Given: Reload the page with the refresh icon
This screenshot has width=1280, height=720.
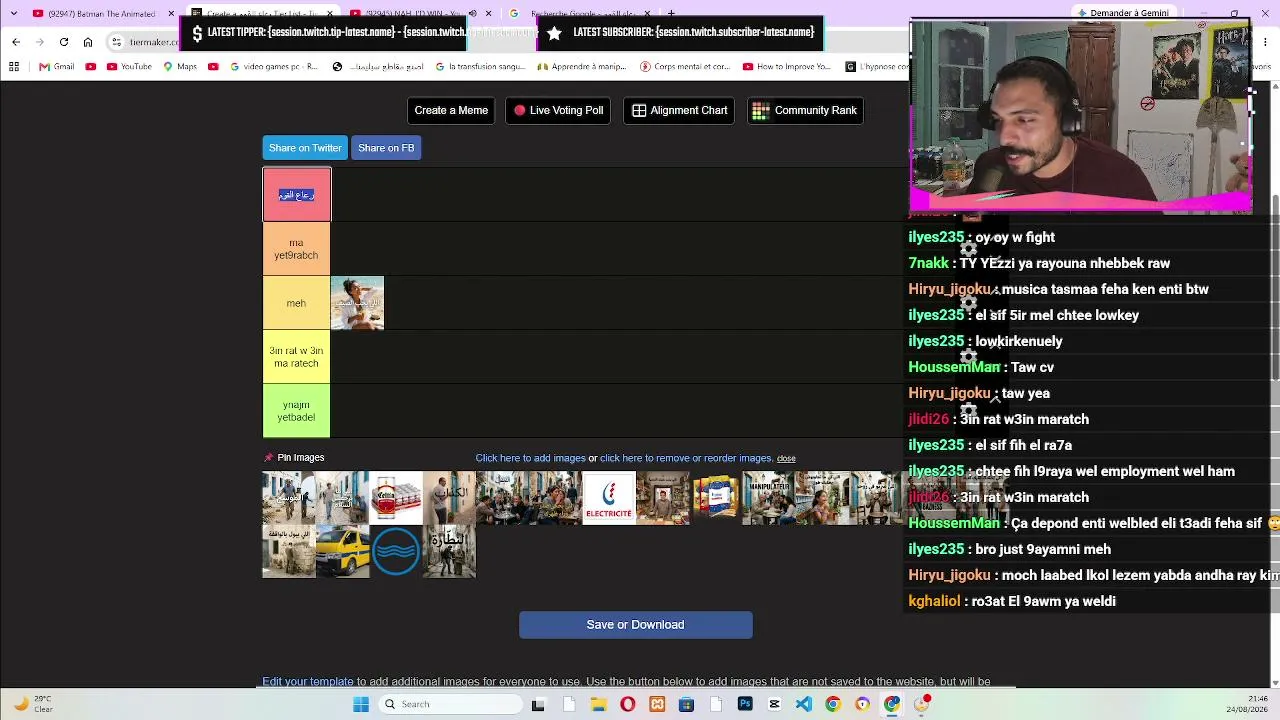Looking at the screenshot, I should pos(64,41).
